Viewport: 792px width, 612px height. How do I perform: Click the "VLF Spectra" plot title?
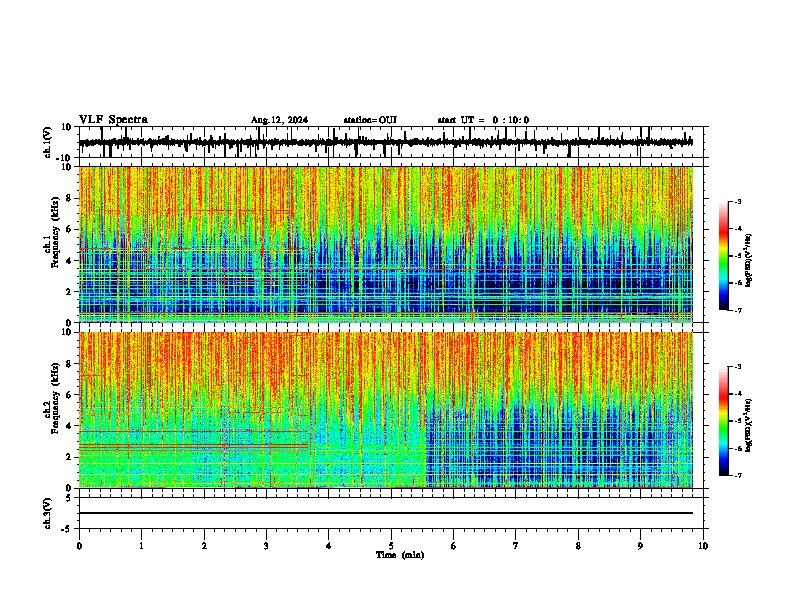coord(113,120)
